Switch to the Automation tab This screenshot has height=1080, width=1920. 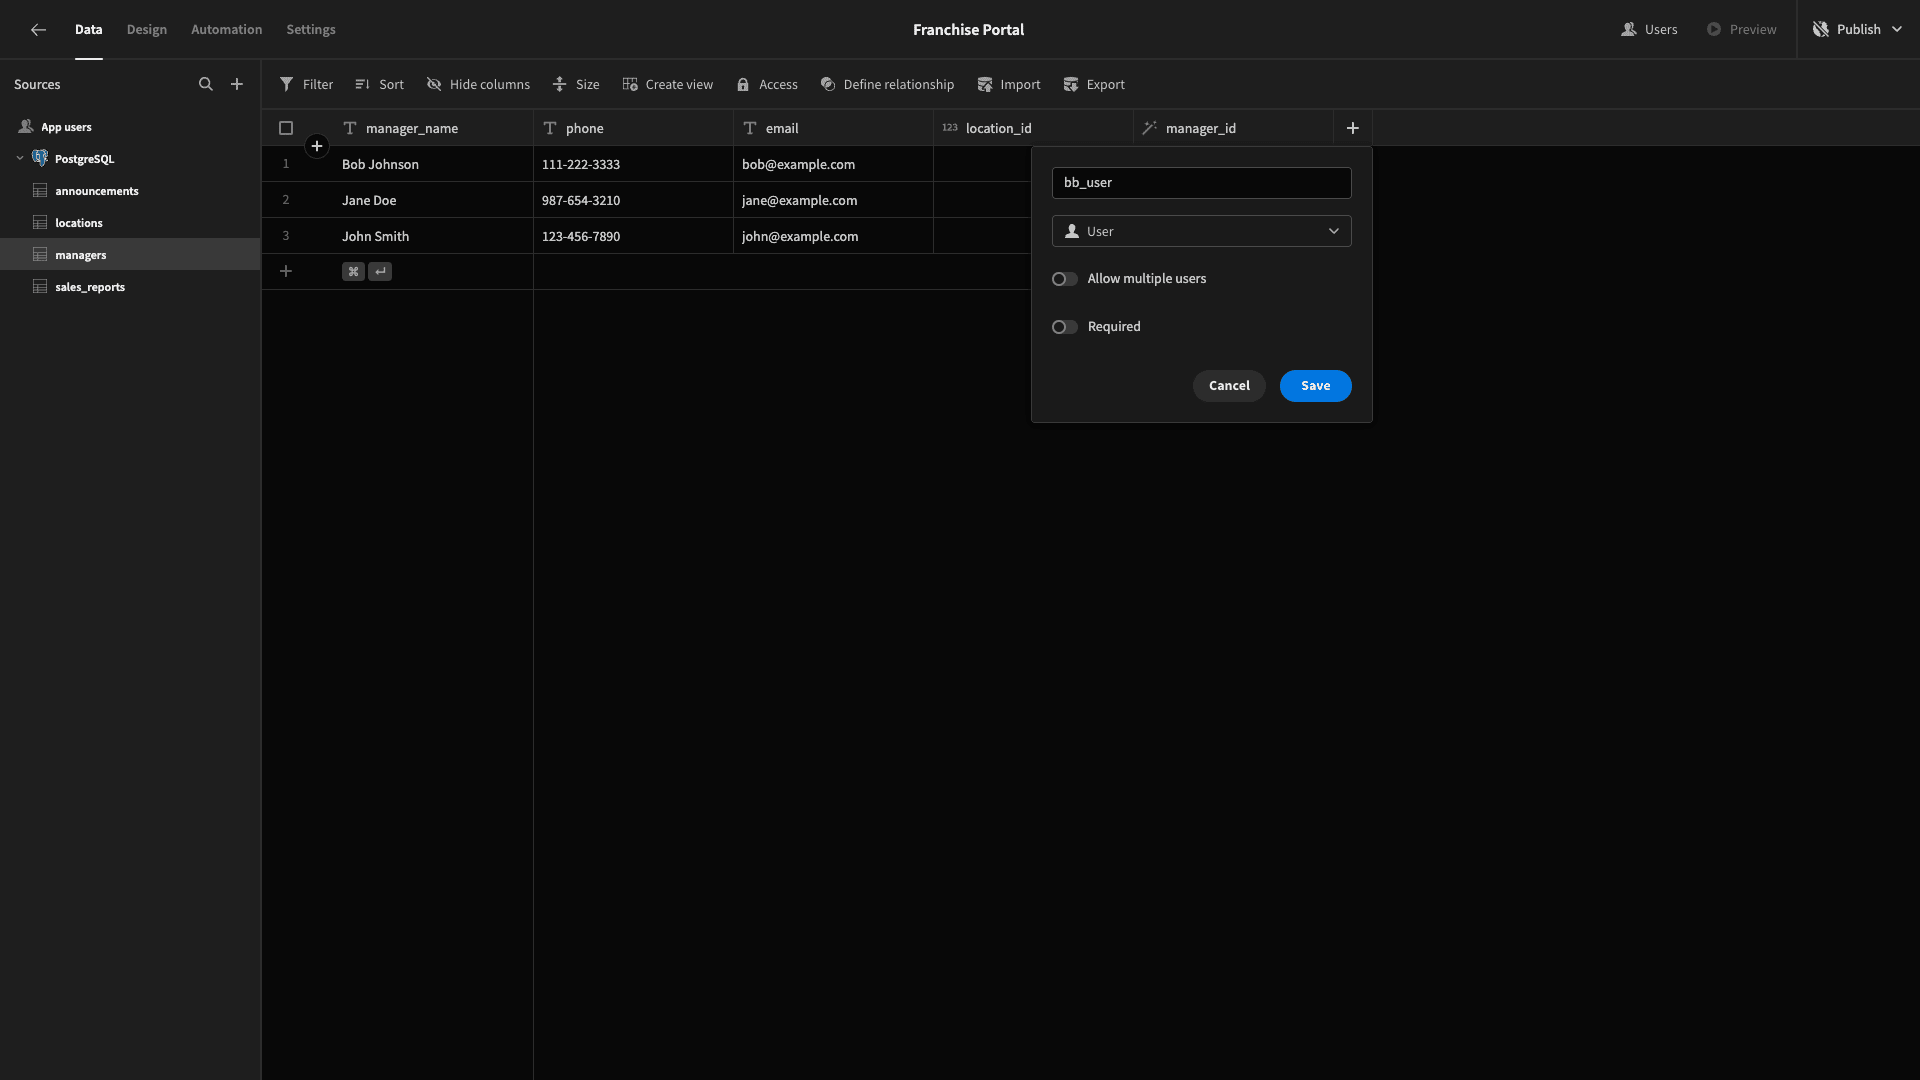(227, 29)
